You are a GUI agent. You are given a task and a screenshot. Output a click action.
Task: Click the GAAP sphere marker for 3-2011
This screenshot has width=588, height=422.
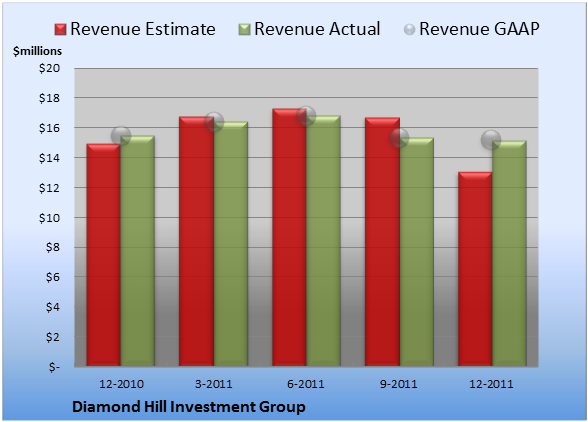pos(214,122)
